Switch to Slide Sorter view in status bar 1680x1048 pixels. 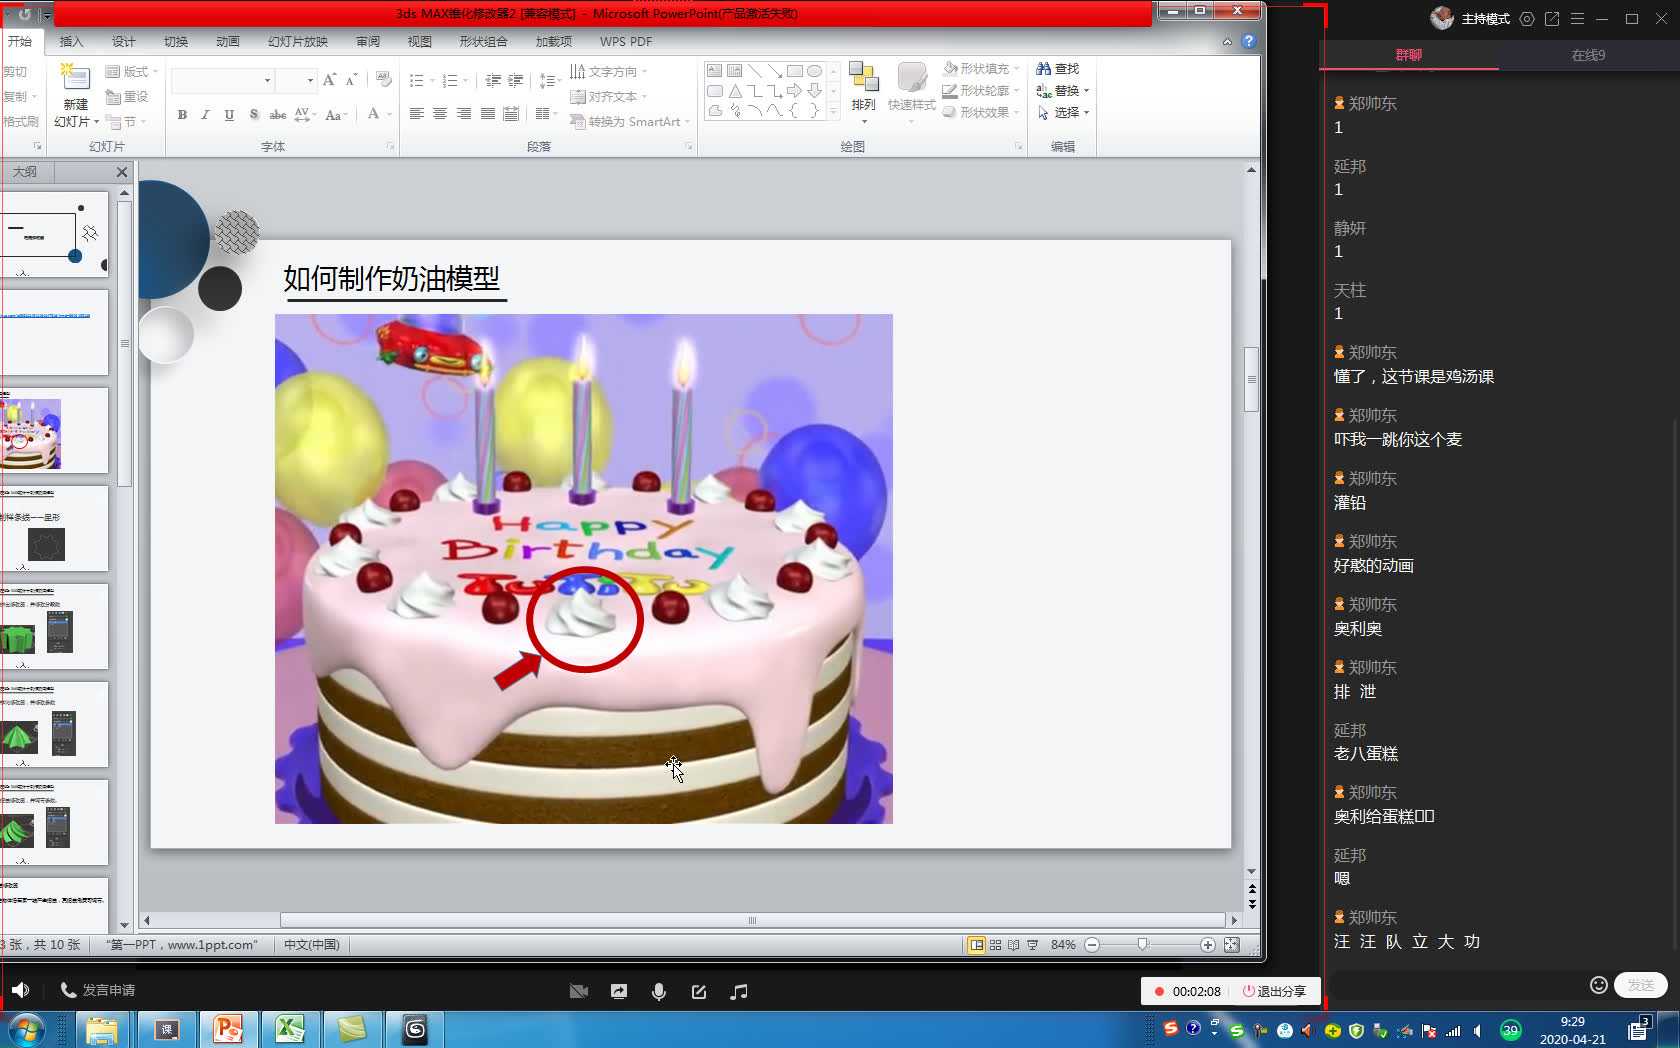pyautogui.click(x=995, y=944)
